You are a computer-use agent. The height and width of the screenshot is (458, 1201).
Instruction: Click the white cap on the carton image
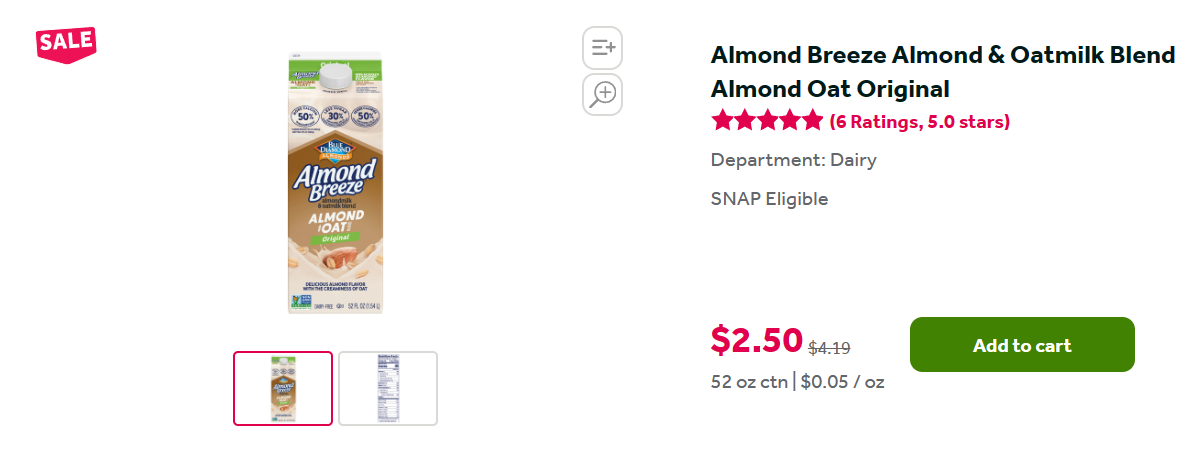[337, 73]
